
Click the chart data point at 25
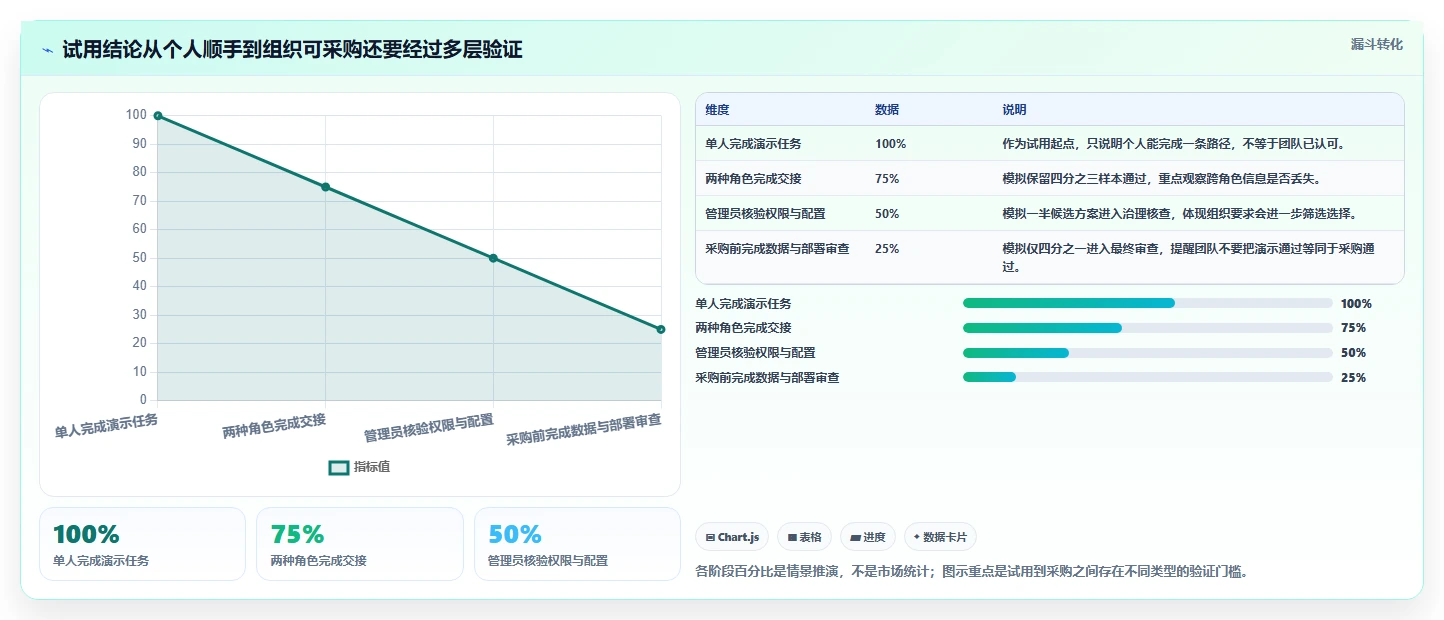click(x=661, y=329)
